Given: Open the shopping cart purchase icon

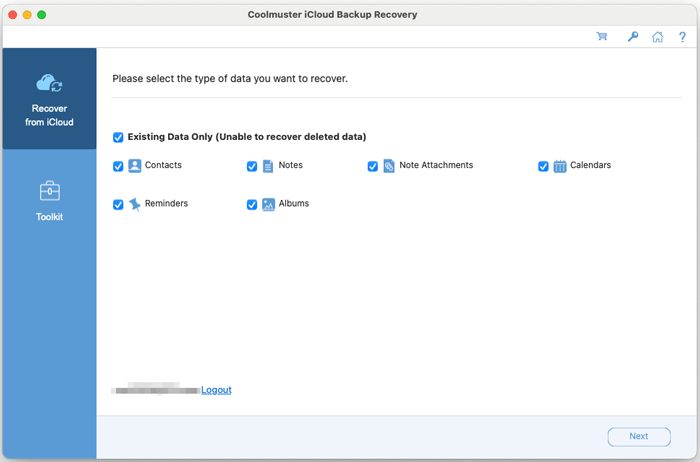Looking at the screenshot, I should 602,37.
